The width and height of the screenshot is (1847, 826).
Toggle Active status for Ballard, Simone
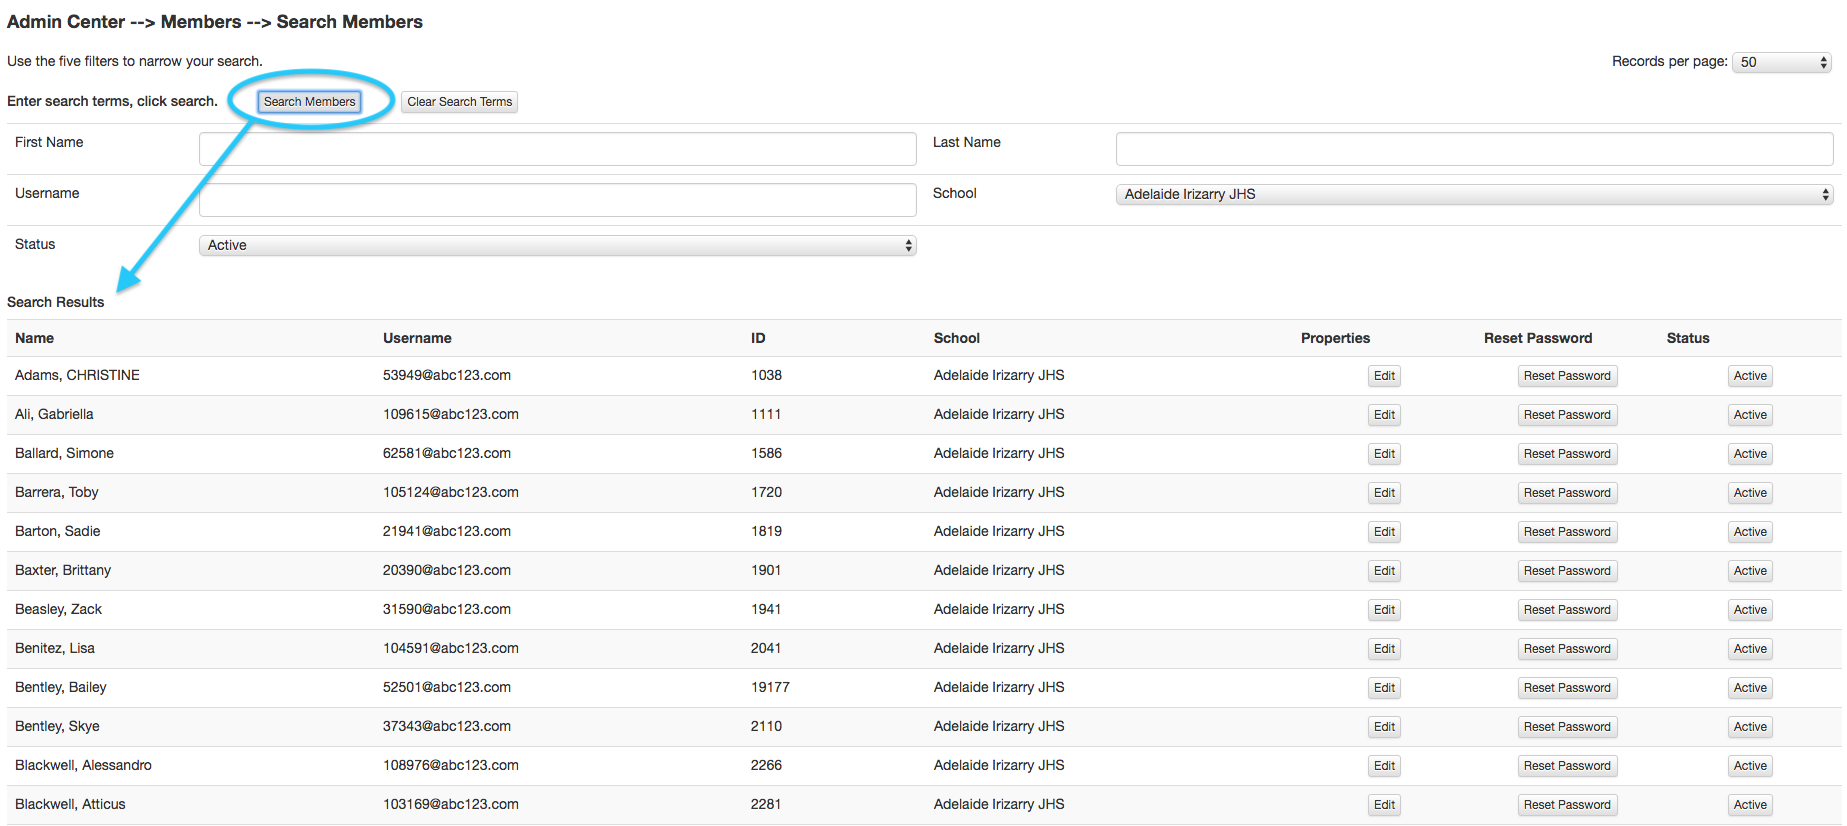pos(1750,454)
